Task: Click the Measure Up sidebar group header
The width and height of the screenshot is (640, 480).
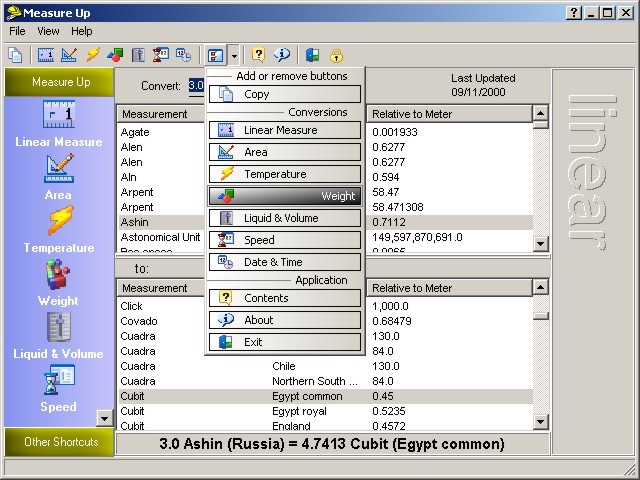Action: click(x=59, y=82)
